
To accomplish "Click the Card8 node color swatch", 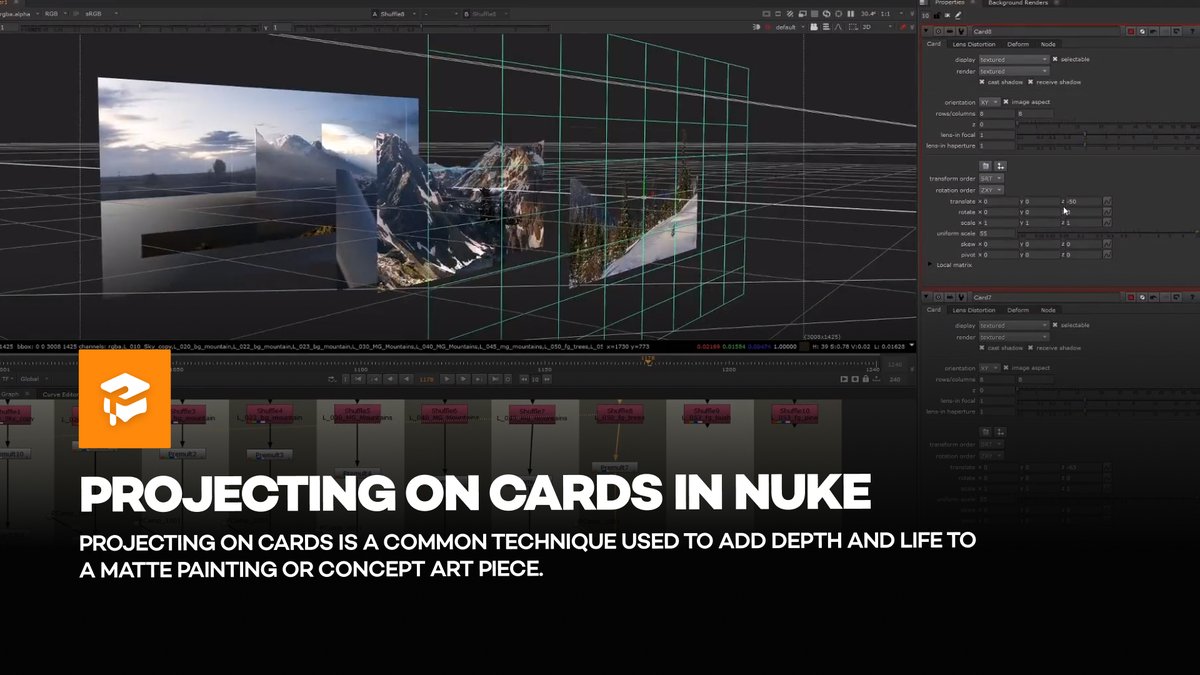I will point(1131,31).
